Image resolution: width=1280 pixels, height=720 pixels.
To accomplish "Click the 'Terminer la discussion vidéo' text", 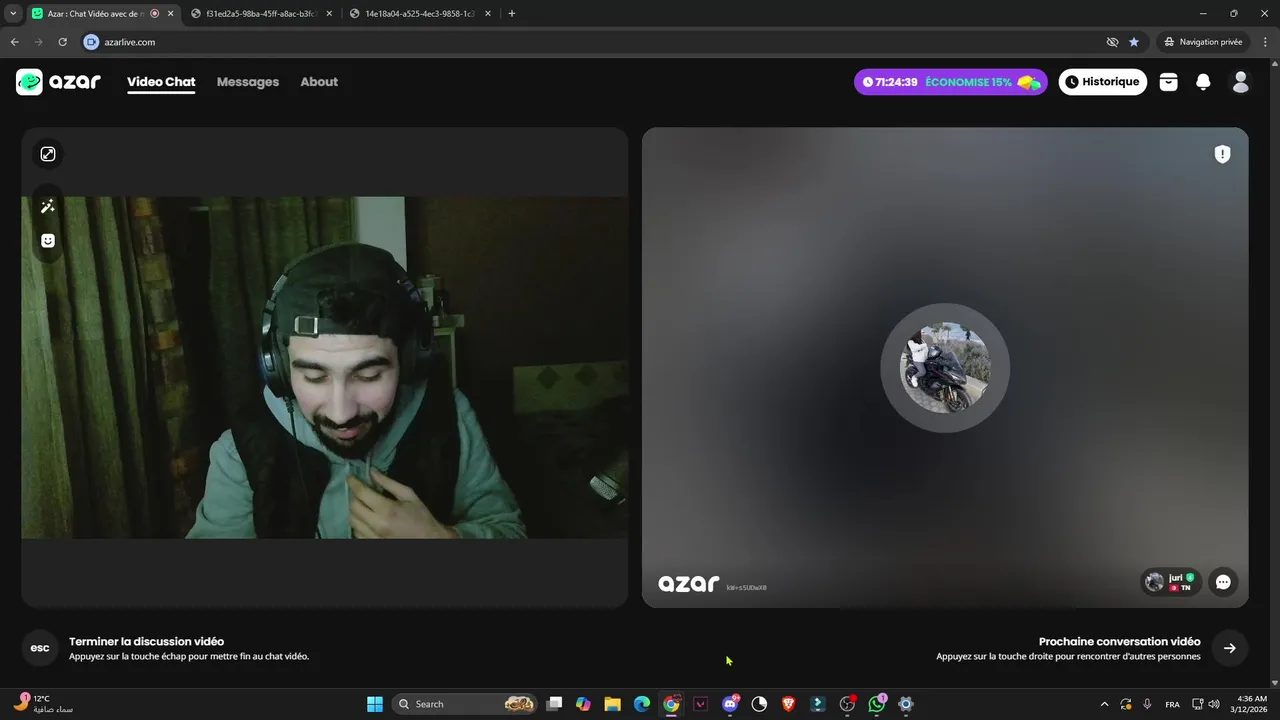I will [147, 641].
